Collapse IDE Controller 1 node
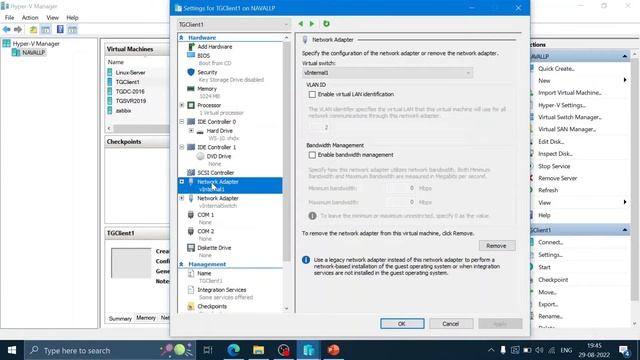Screen dimensions: 640x360 pos(182,147)
